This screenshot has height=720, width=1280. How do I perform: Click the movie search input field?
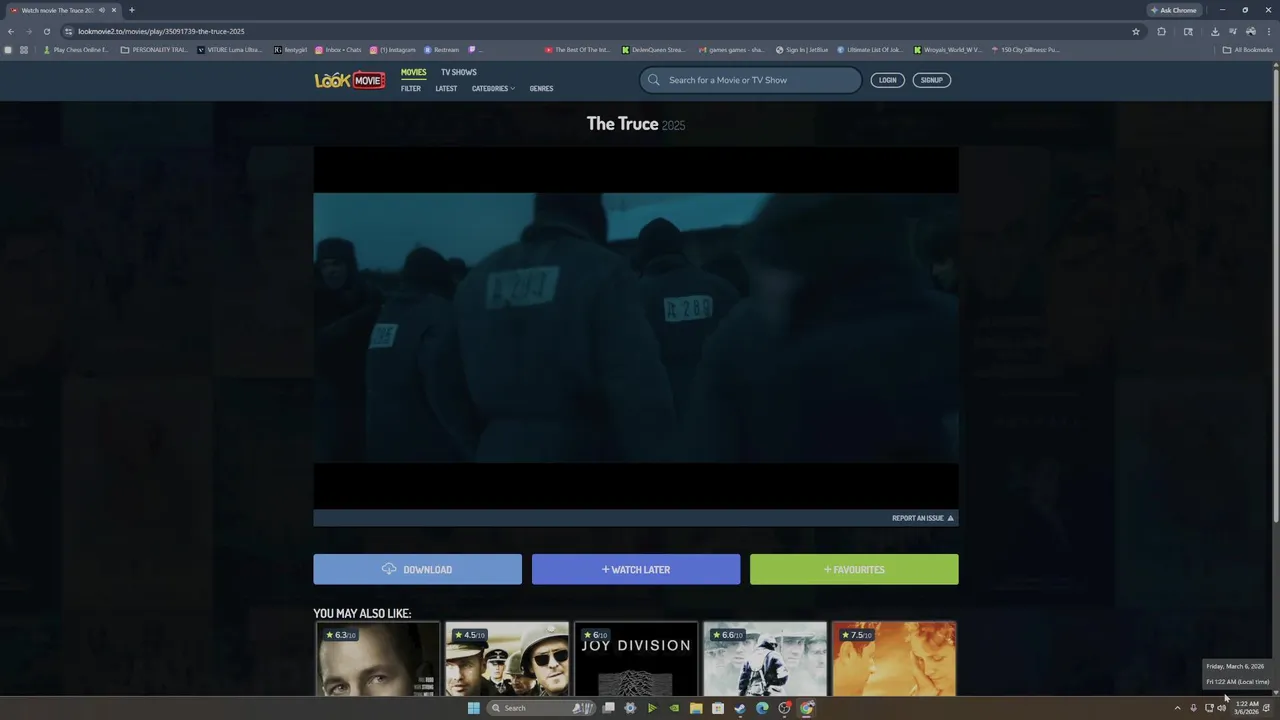750,80
